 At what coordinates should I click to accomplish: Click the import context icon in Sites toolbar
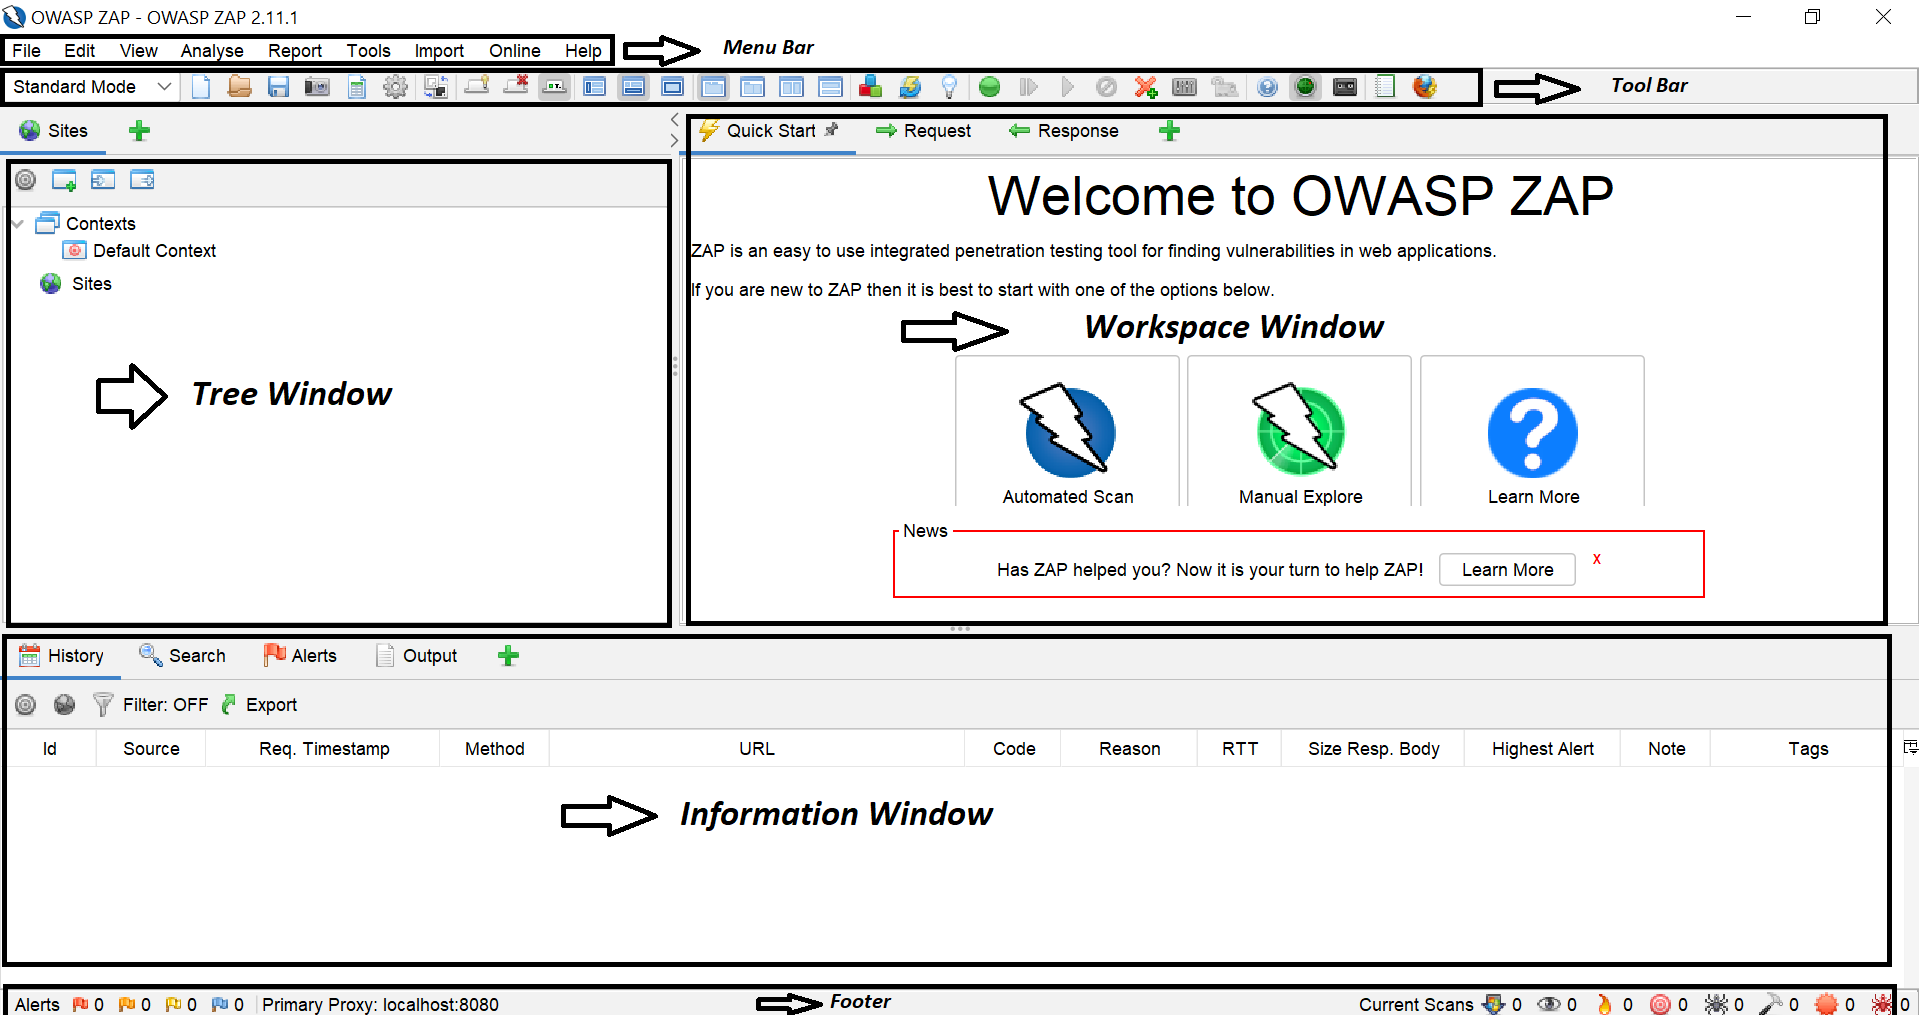pyautogui.click(x=103, y=180)
